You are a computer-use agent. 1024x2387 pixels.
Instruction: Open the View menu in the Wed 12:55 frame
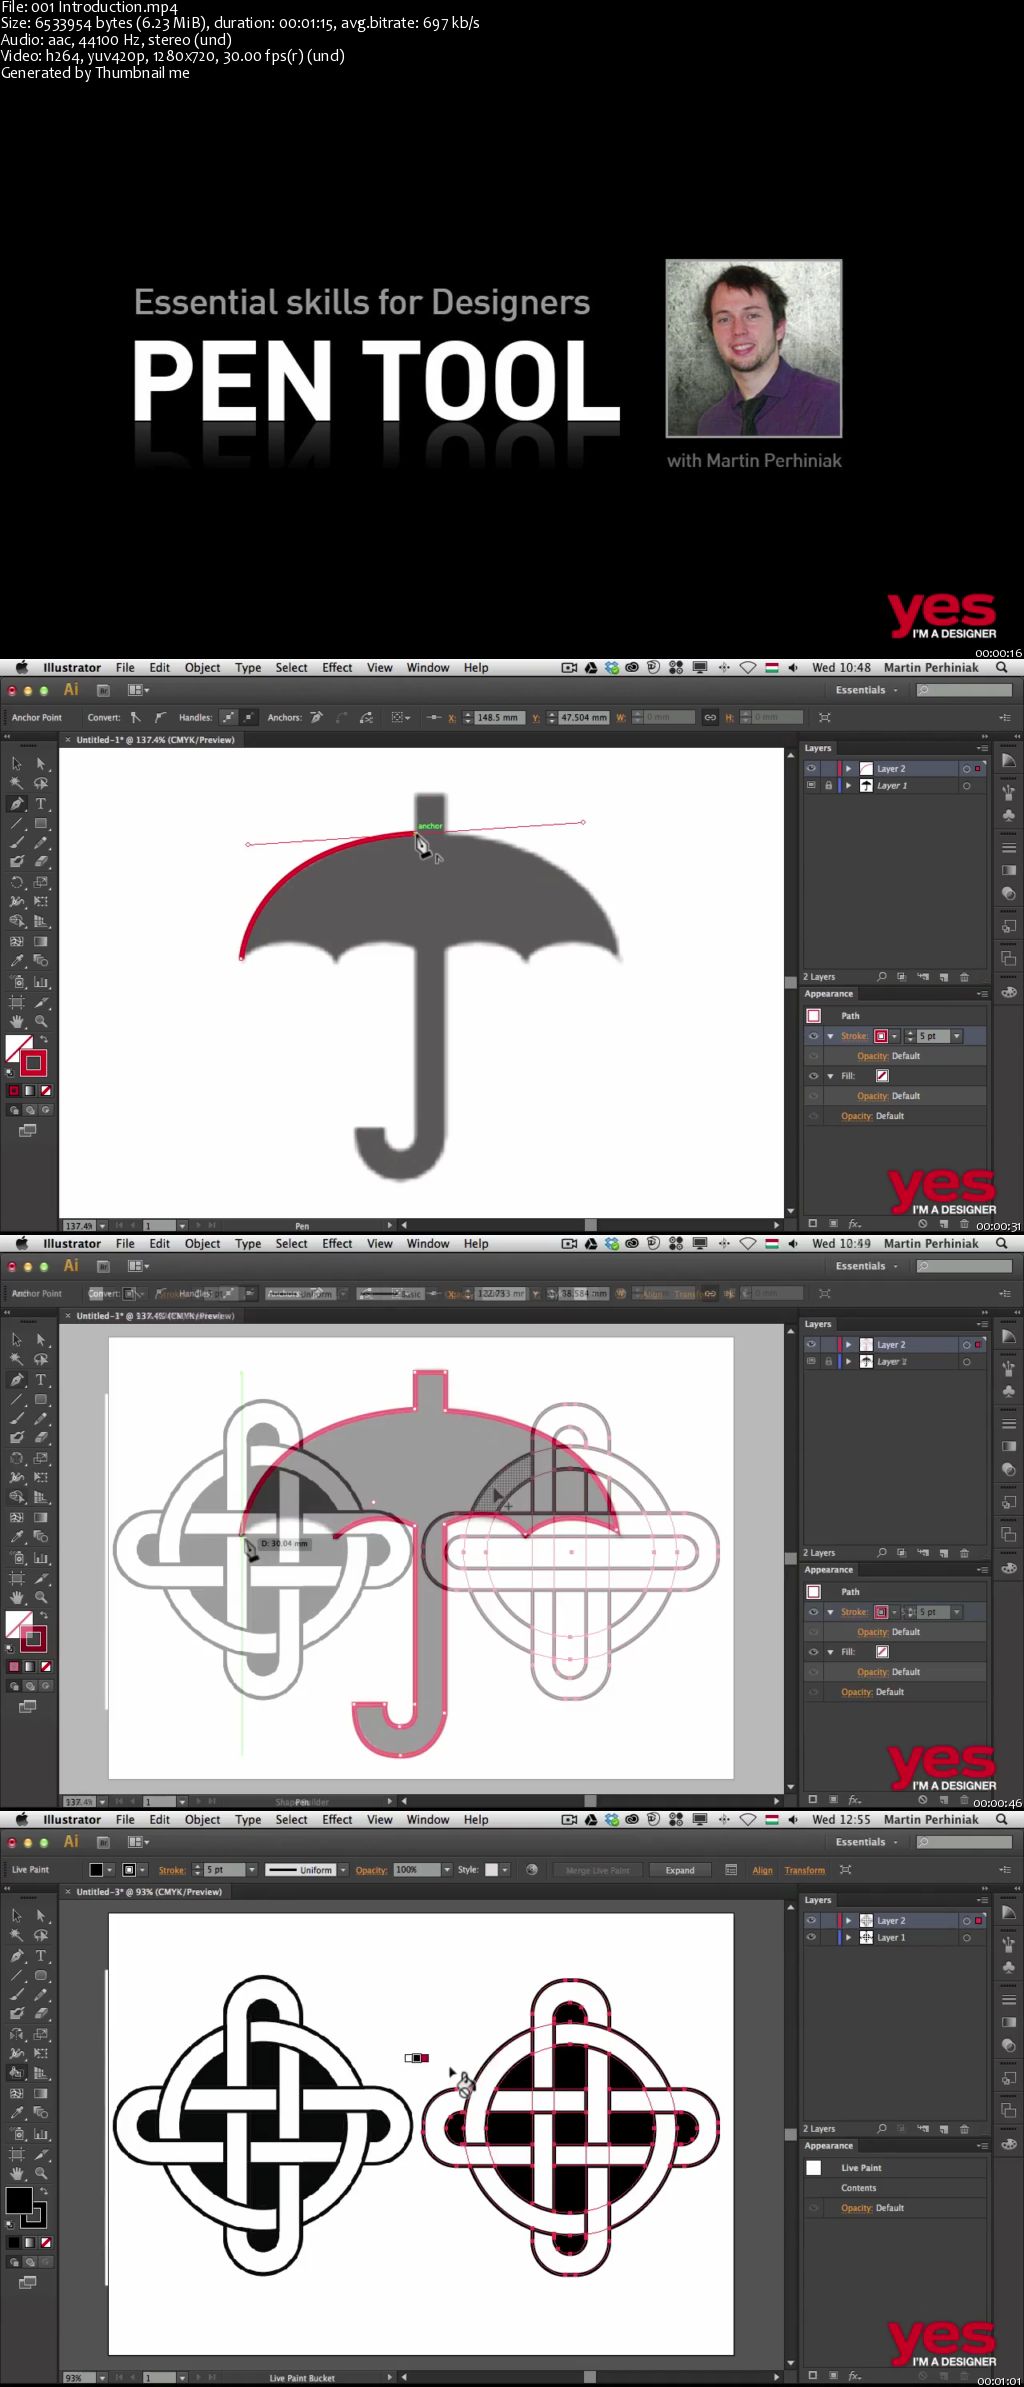point(379,1820)
